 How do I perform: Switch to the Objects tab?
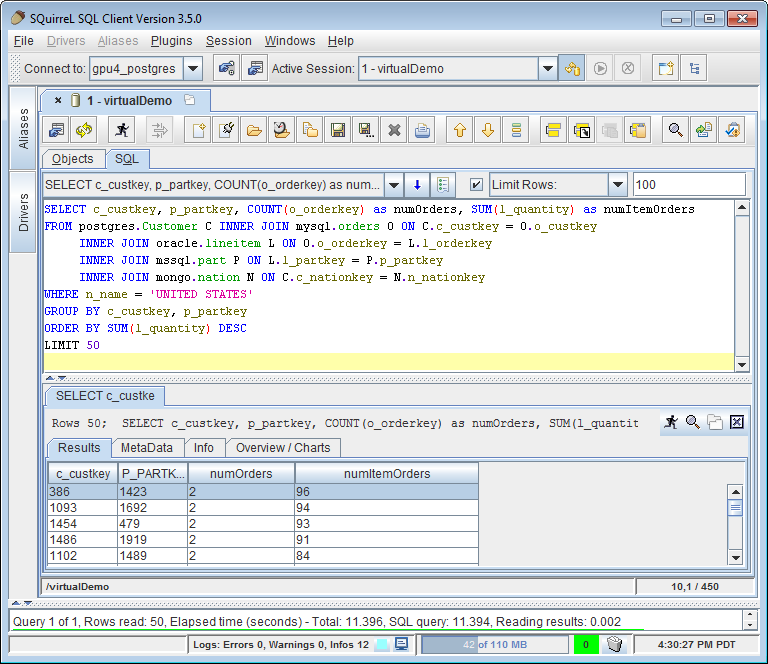coord(72,159)
